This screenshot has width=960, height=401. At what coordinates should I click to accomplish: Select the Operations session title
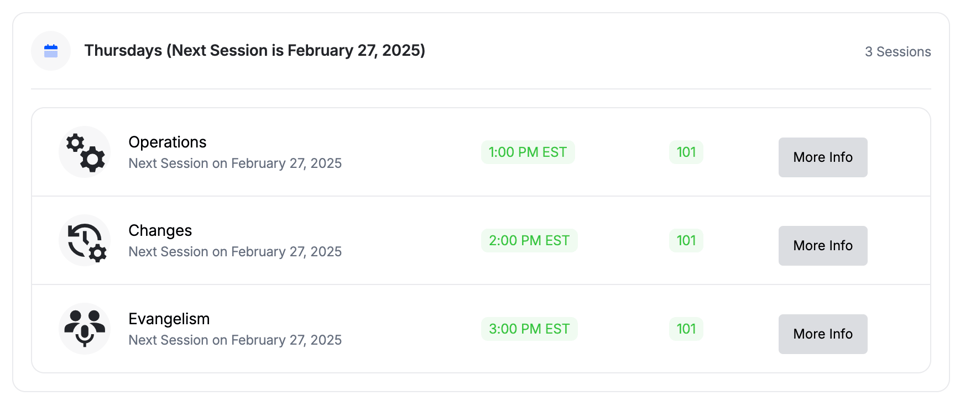click(167, 142)
